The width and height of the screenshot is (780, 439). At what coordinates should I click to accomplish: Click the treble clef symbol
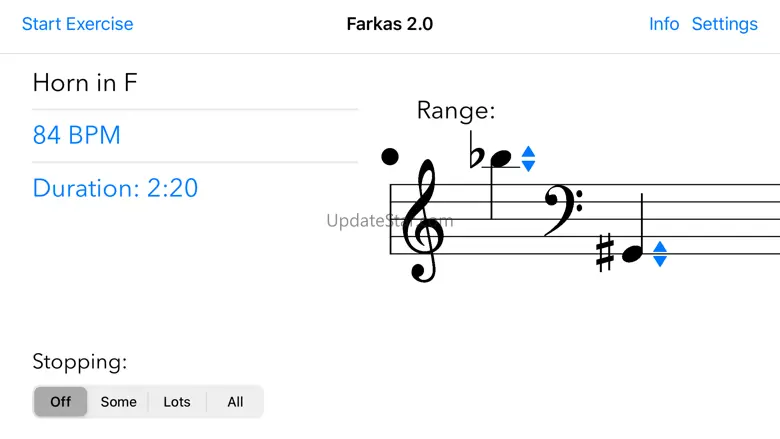pos(422,220)
